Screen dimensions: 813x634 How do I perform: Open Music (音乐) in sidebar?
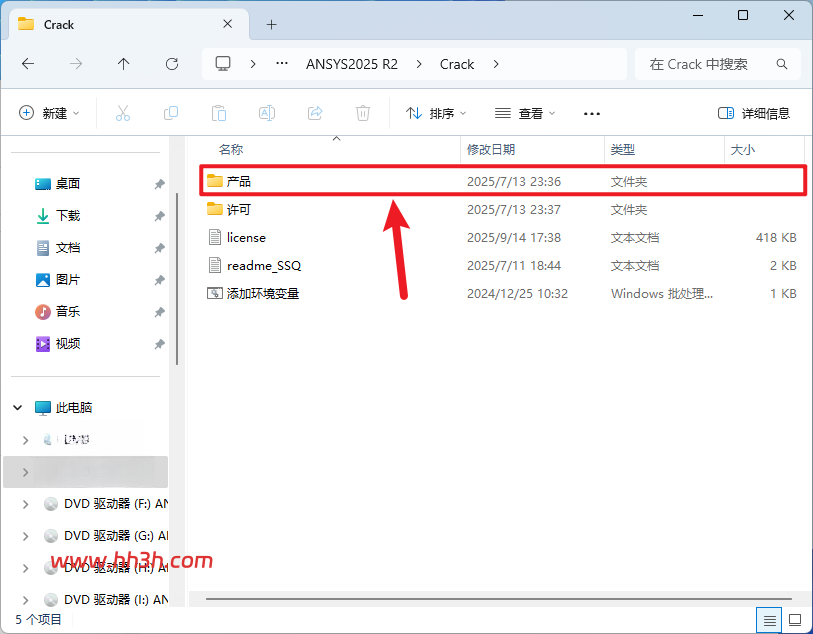pyautogui.click(x=67, y=312)
